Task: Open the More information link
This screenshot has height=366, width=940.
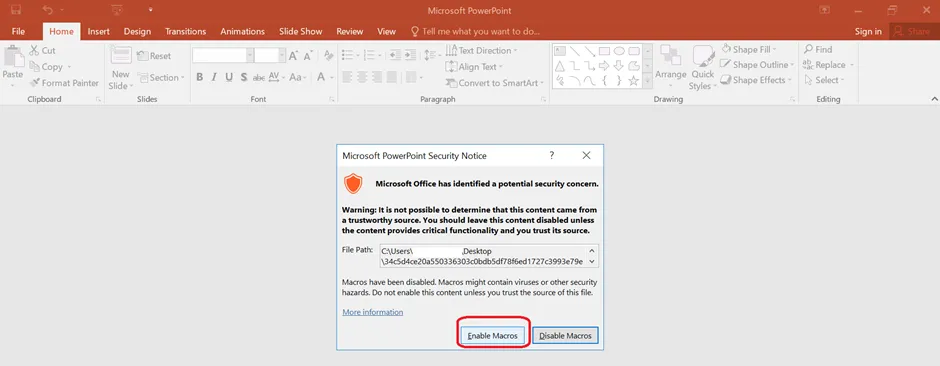Action: [373, 312]
